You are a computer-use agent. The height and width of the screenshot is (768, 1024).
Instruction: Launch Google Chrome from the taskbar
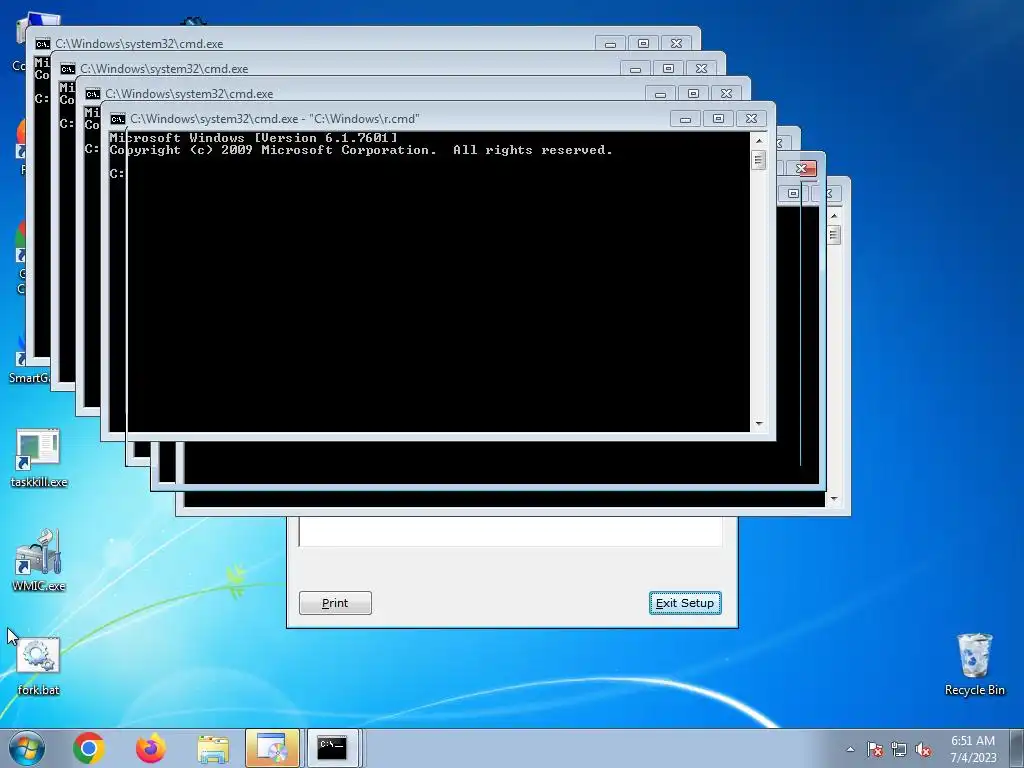[x=89, y=748]
